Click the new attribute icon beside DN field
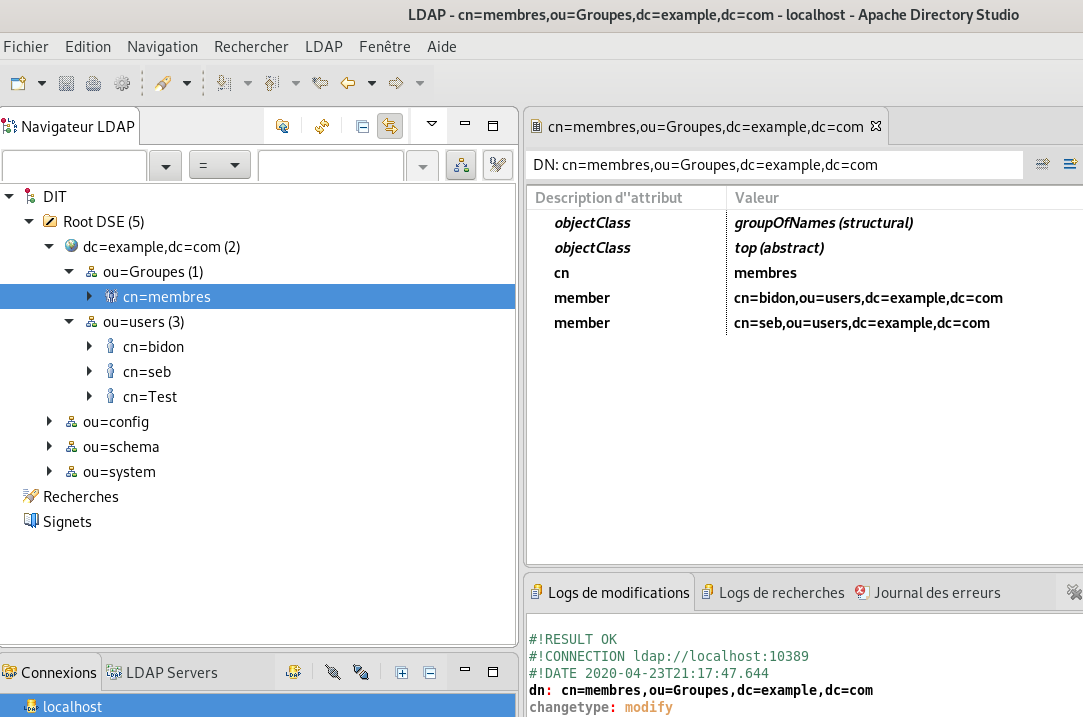 pos(1071,164)
